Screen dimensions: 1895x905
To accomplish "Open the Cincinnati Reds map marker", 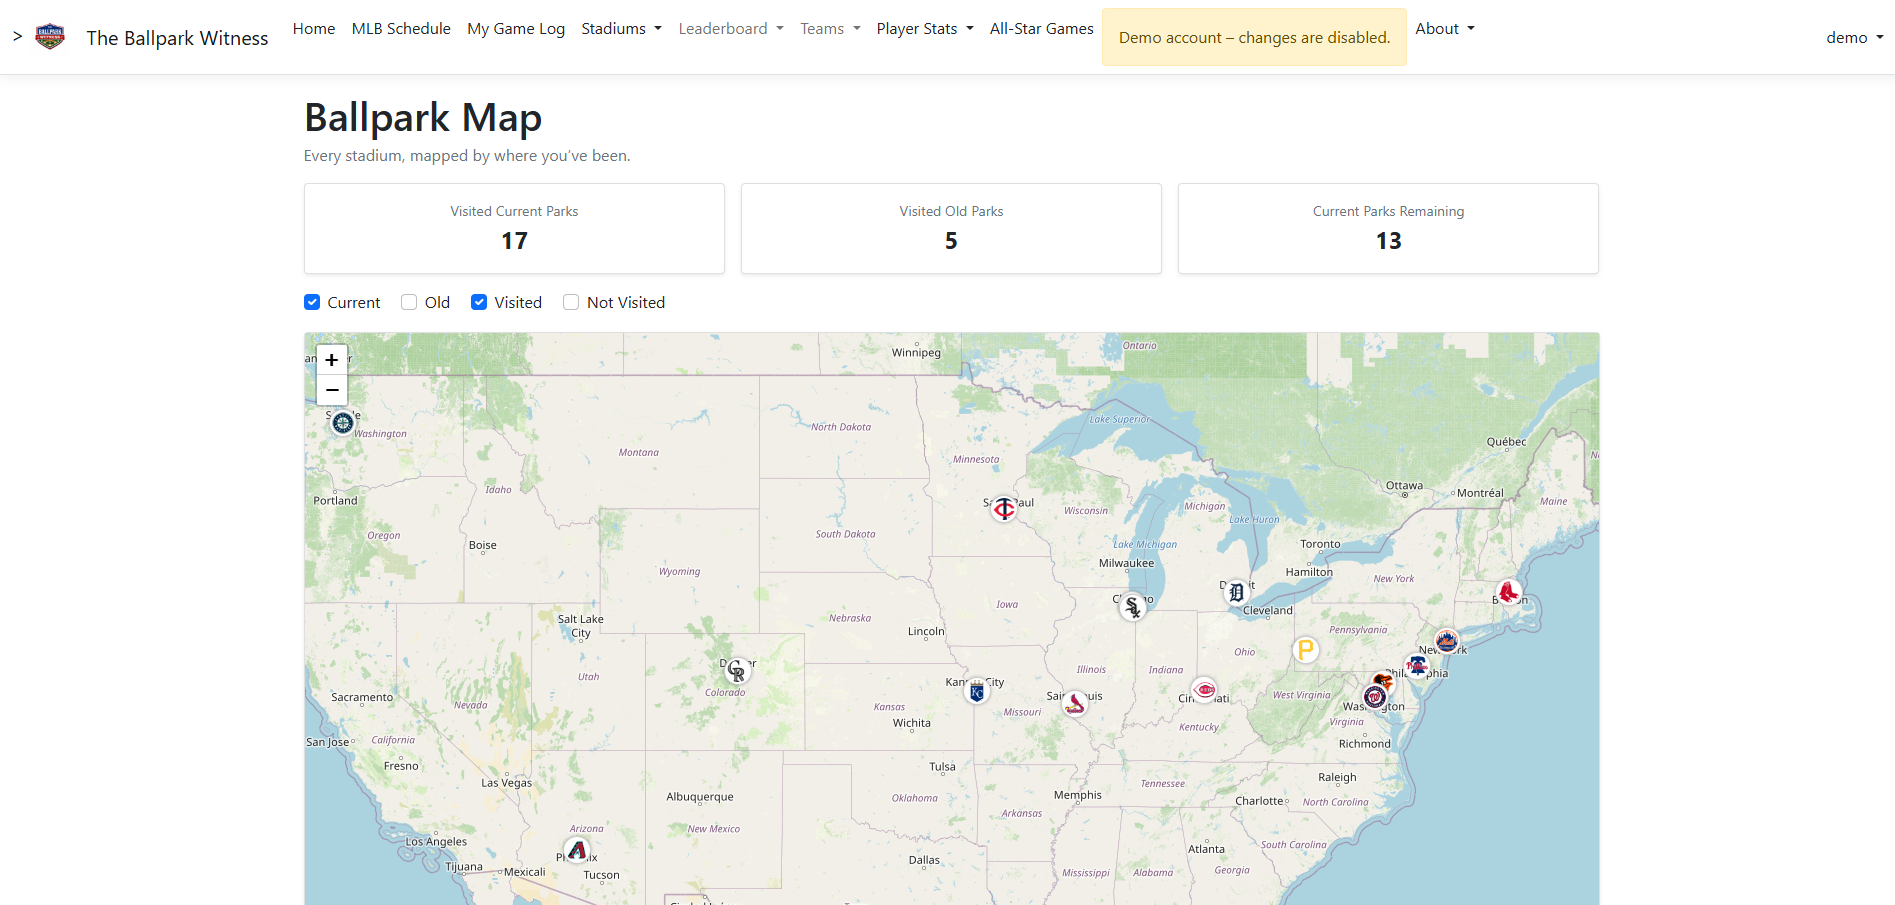I will [x=1205, y=690].
